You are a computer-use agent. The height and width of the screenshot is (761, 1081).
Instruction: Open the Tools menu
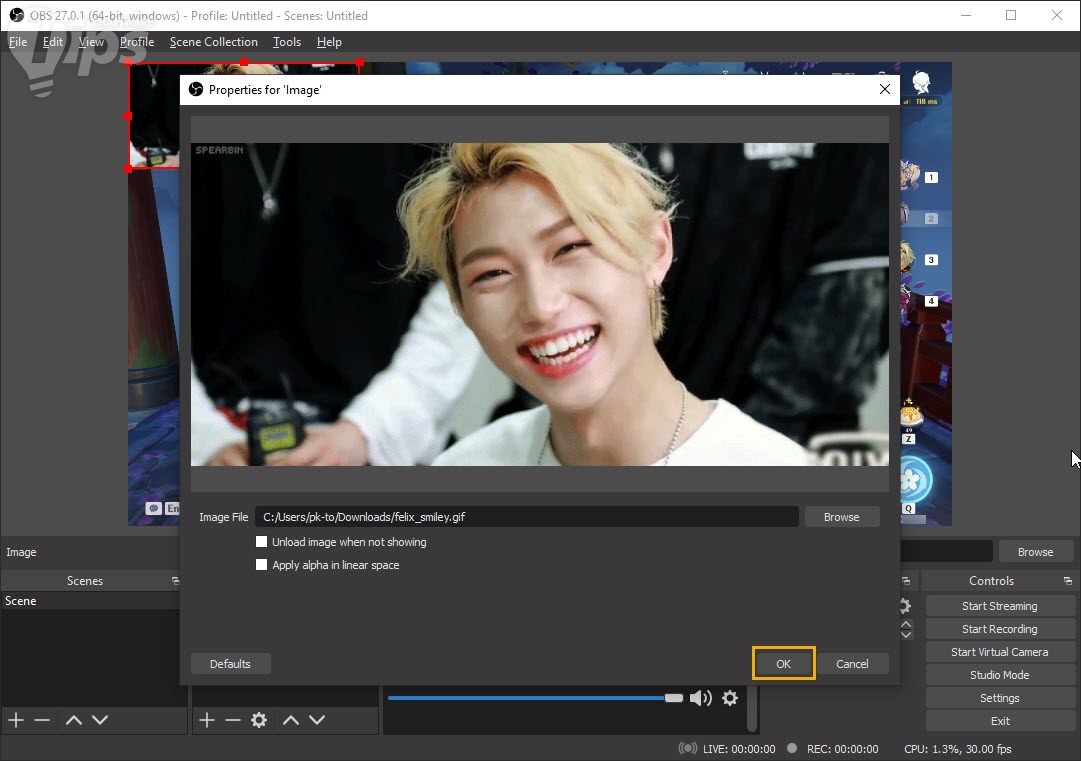287,42
